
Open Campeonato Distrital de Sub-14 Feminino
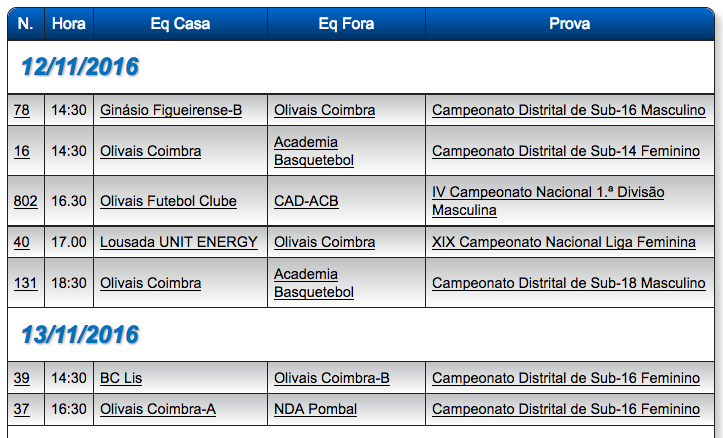[x=566, y=151]
